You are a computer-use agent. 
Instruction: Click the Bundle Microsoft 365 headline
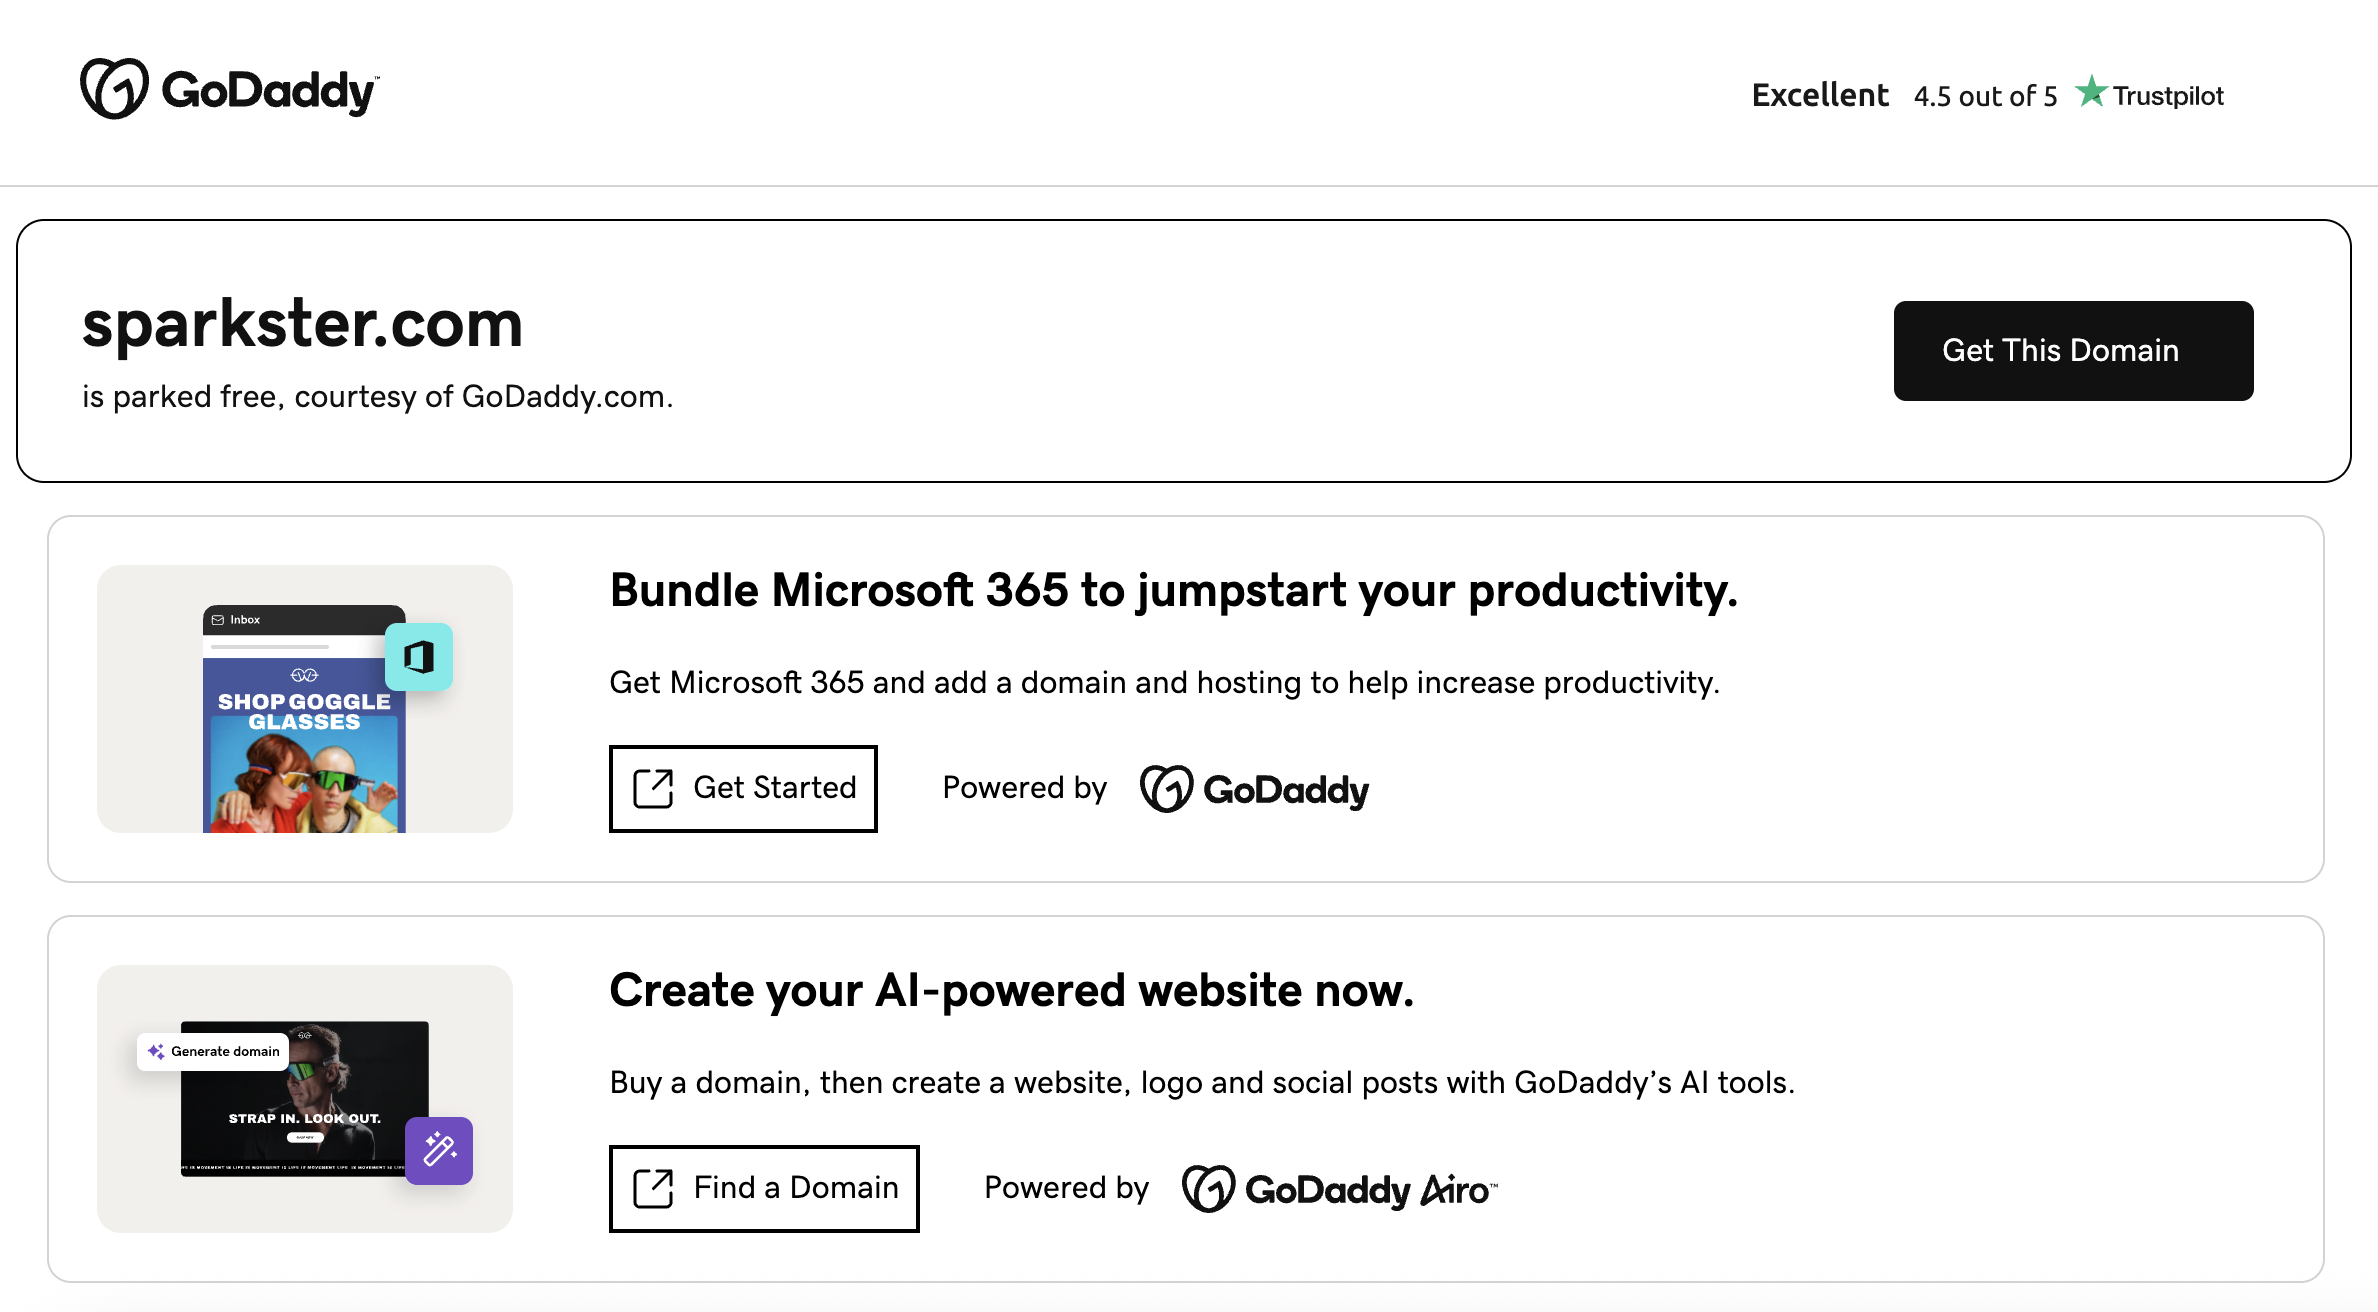[1173, 590]
